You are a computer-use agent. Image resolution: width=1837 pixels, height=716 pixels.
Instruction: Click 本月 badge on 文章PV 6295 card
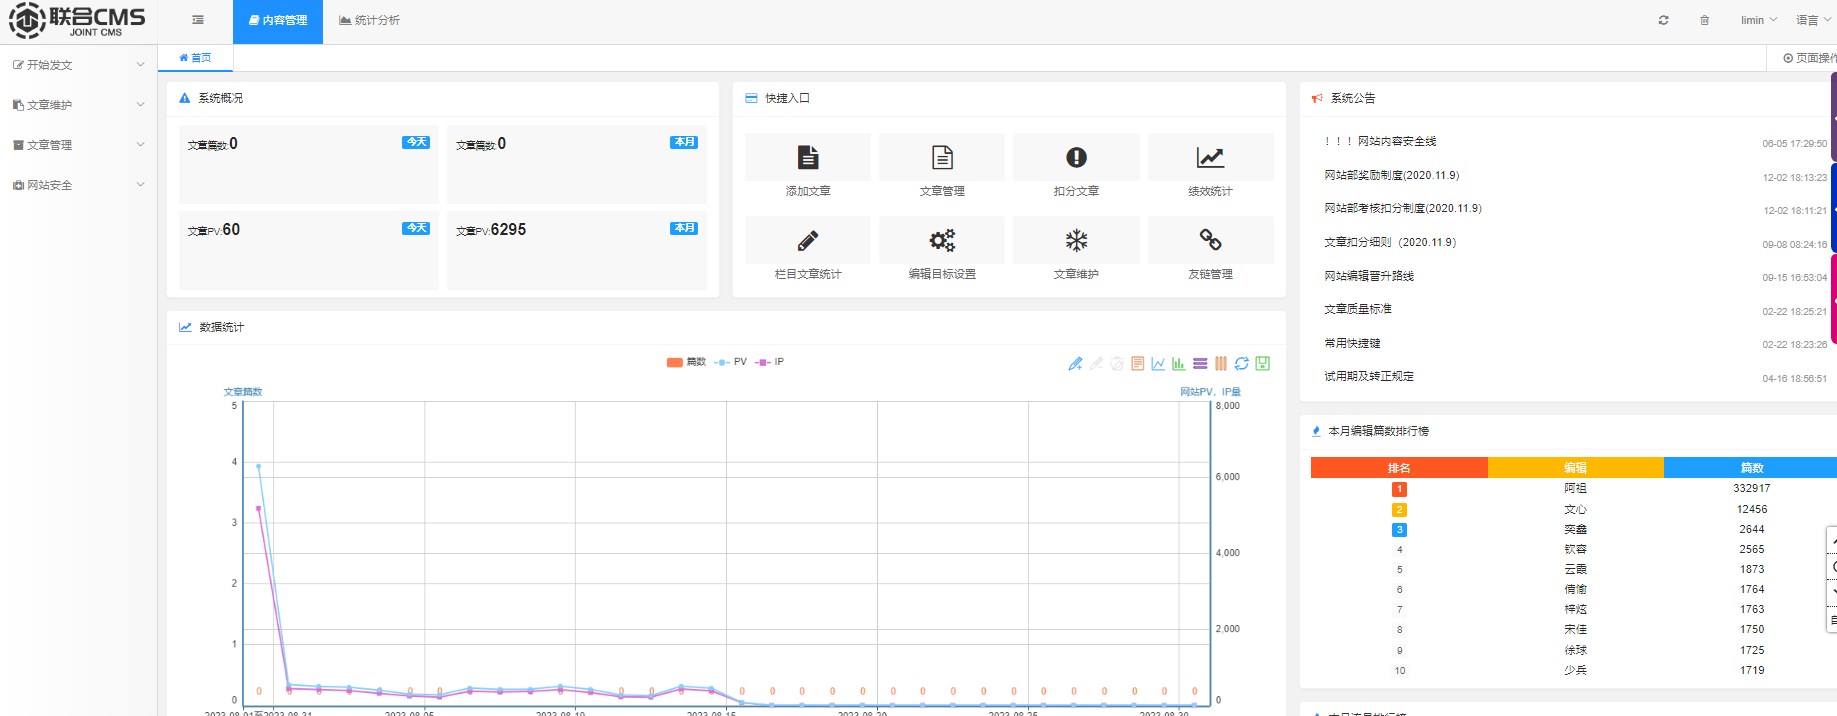tap(684, 228)
